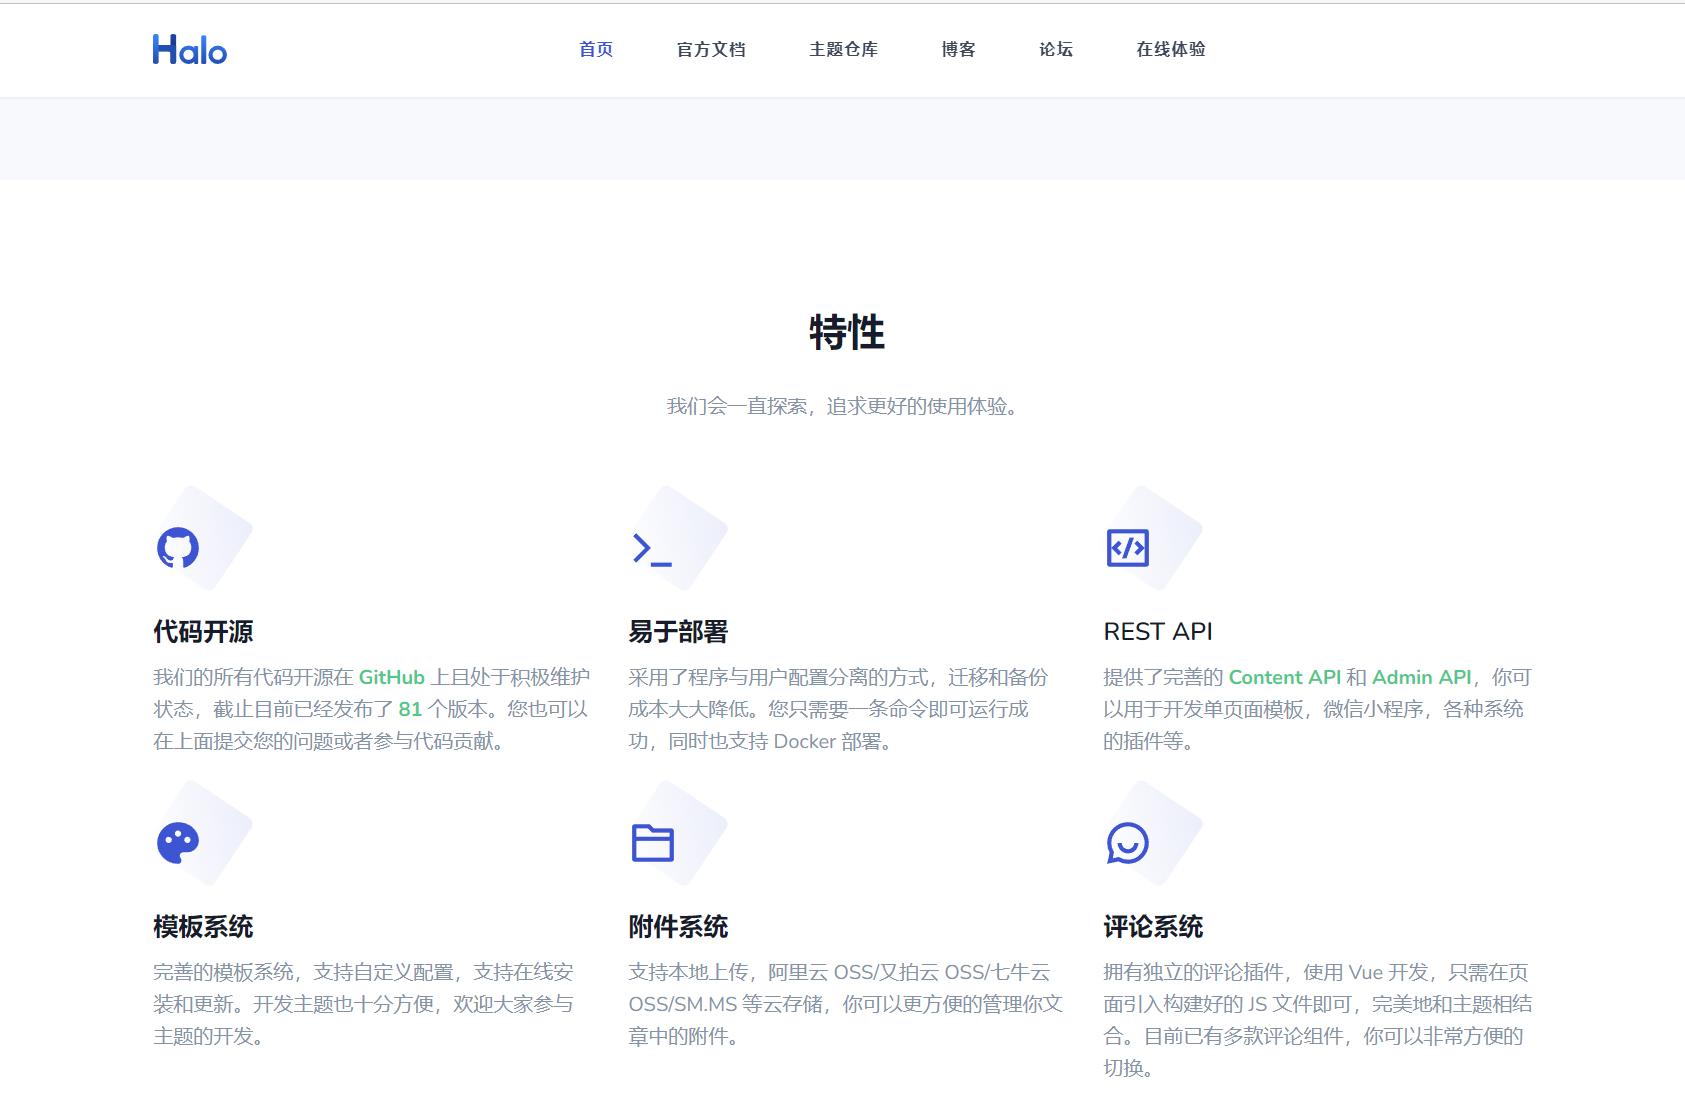This screenshot has width=1685, height=1094.
Task: Click the 代码开源 feature heading
Action: point(203,632)
